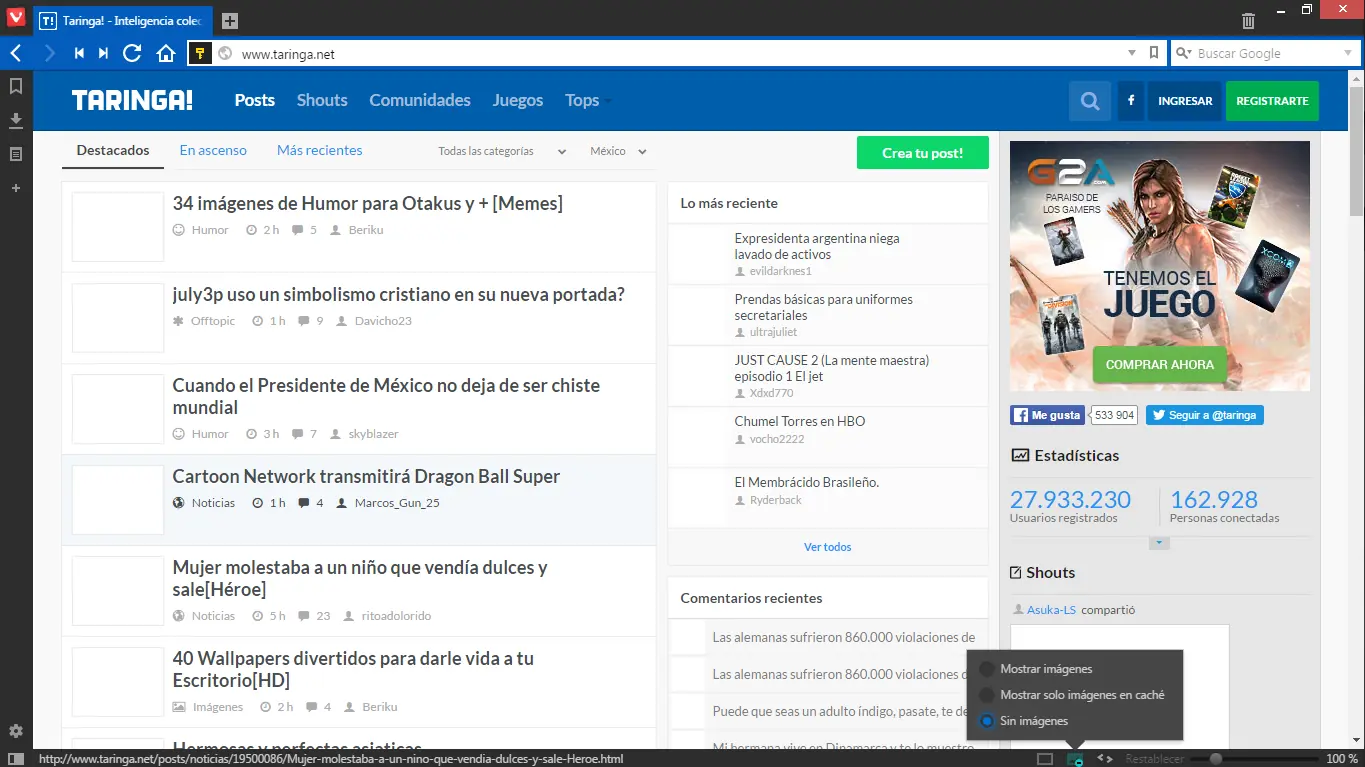The height and width of the screenshot is (767, 1365).
Task: Click Me gusta Facebook button
Action: click(1047, 415)
